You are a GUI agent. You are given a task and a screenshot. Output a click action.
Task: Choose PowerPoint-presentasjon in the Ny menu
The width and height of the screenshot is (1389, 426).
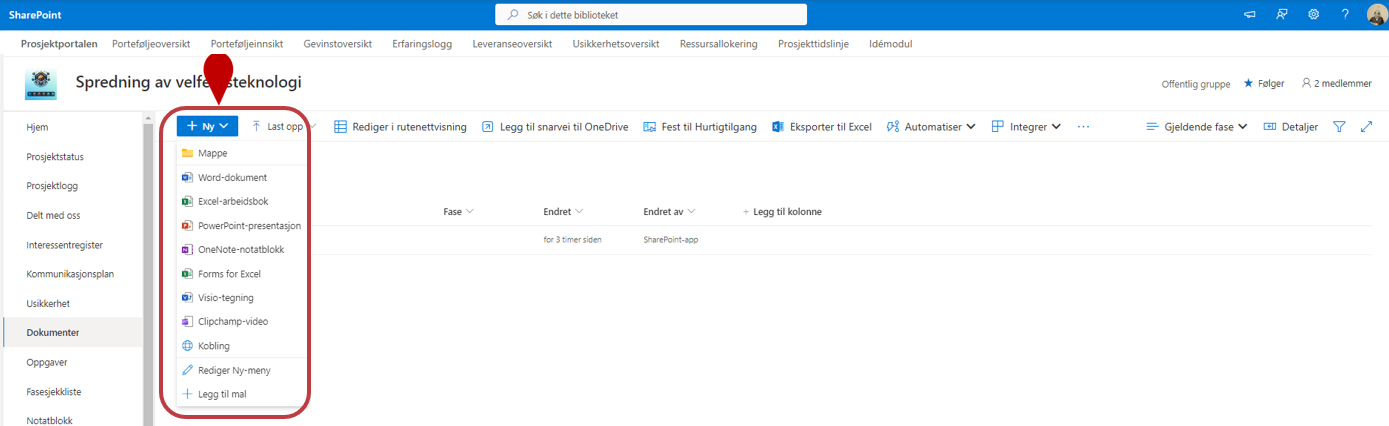[x=249, y=225]
